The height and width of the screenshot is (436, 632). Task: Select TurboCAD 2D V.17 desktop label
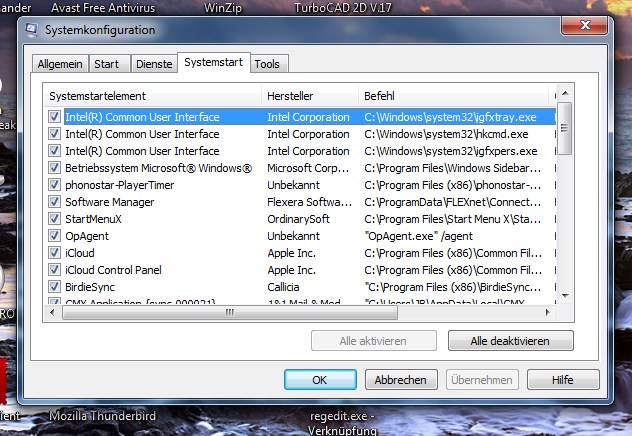coord(343,7)
